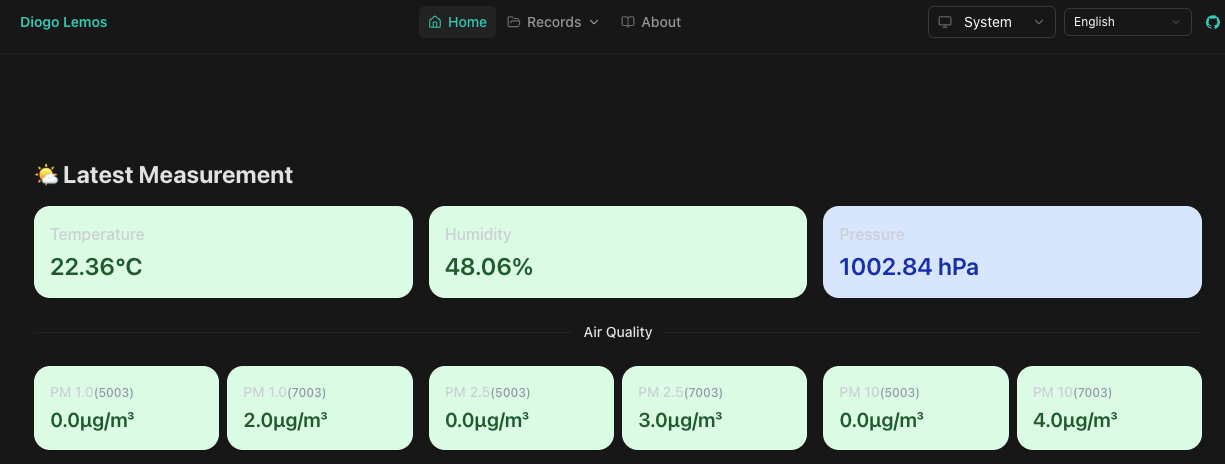Image resolution: width=1225 pixels, height=464 pixels.
Task: Open the System theme dropdown
Action: pos(991,22)
